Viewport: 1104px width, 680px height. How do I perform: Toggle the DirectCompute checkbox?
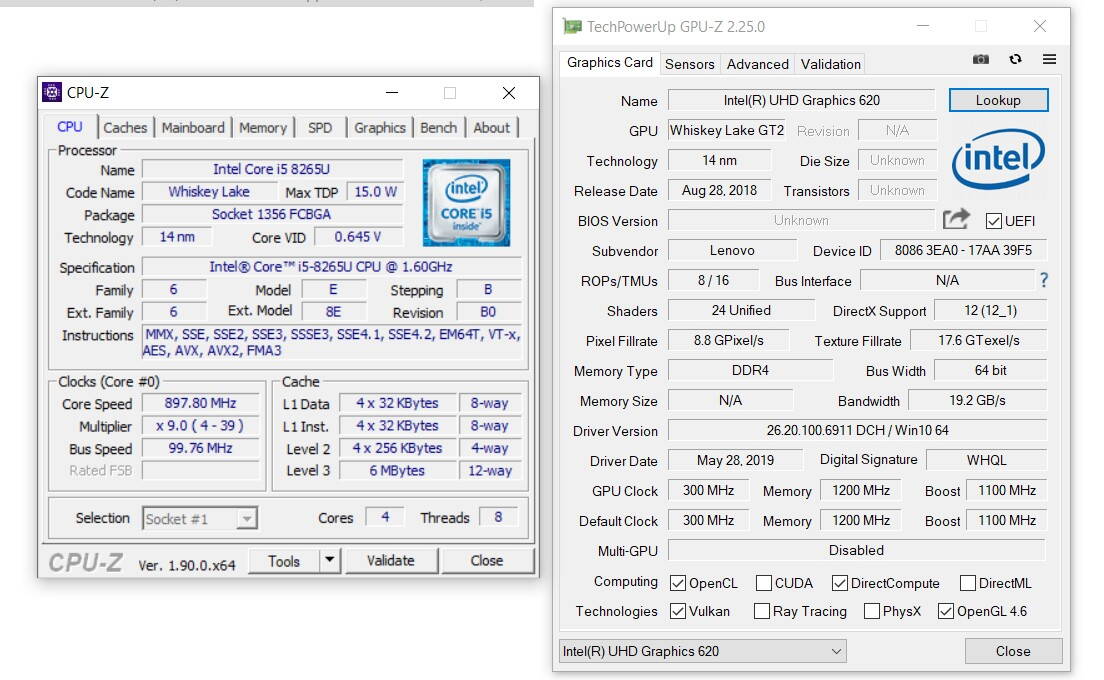(x=839, y=583)
